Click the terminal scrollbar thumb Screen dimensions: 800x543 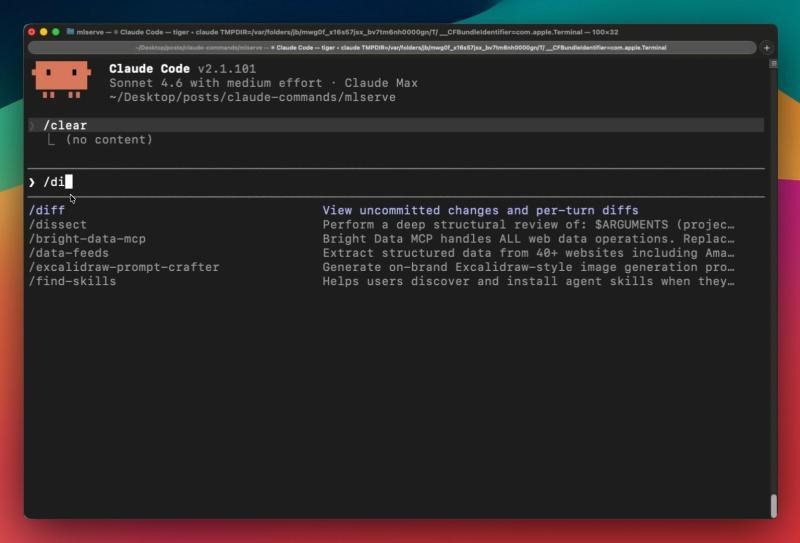coord(772,506)
